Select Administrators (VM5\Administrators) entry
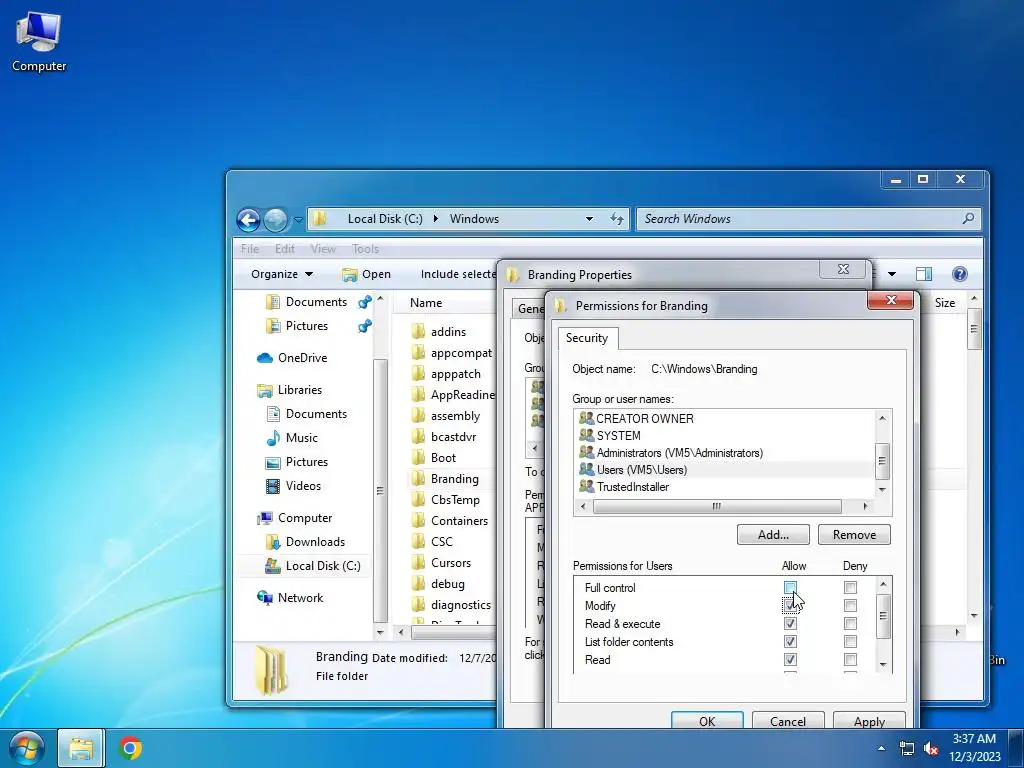 724,453
